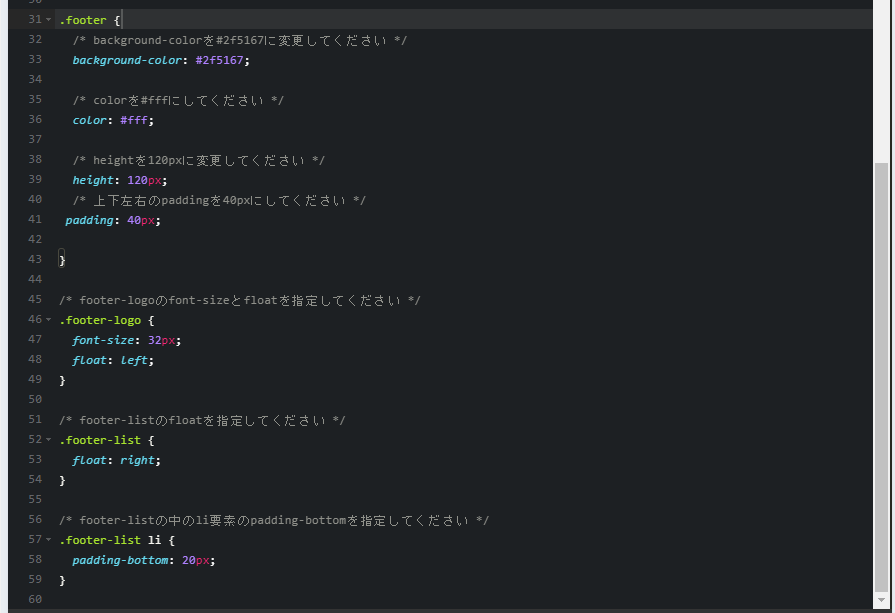Click the '#2f5167' color value
The image size is (895, 613).
219,60
